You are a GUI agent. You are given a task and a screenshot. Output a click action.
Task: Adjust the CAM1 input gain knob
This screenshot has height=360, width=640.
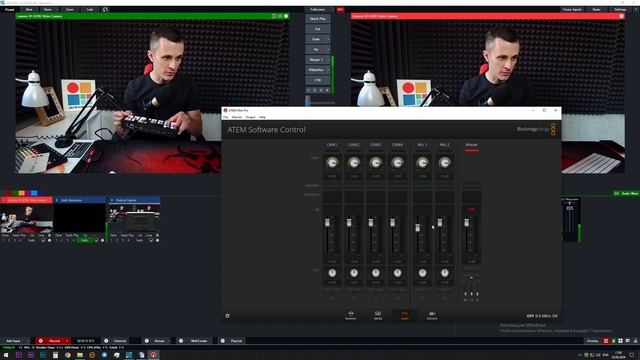click(x=332, y=163)
